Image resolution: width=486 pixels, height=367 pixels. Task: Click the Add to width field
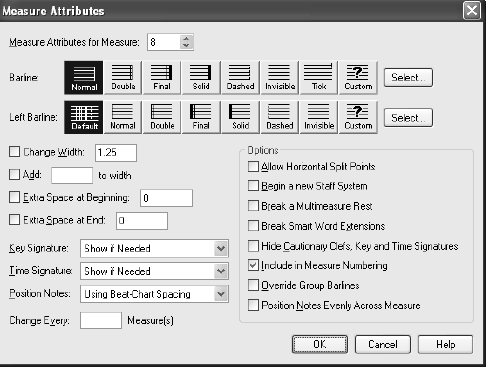72,175
